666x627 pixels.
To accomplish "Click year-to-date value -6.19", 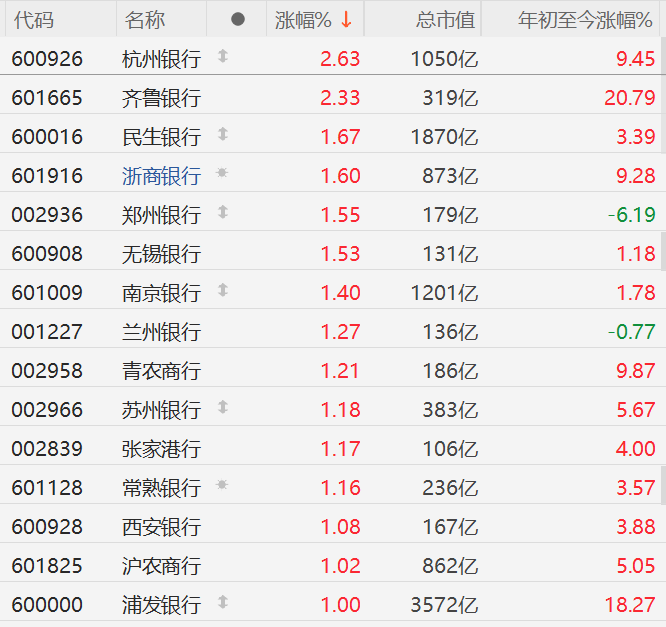I will coord(632,215).
